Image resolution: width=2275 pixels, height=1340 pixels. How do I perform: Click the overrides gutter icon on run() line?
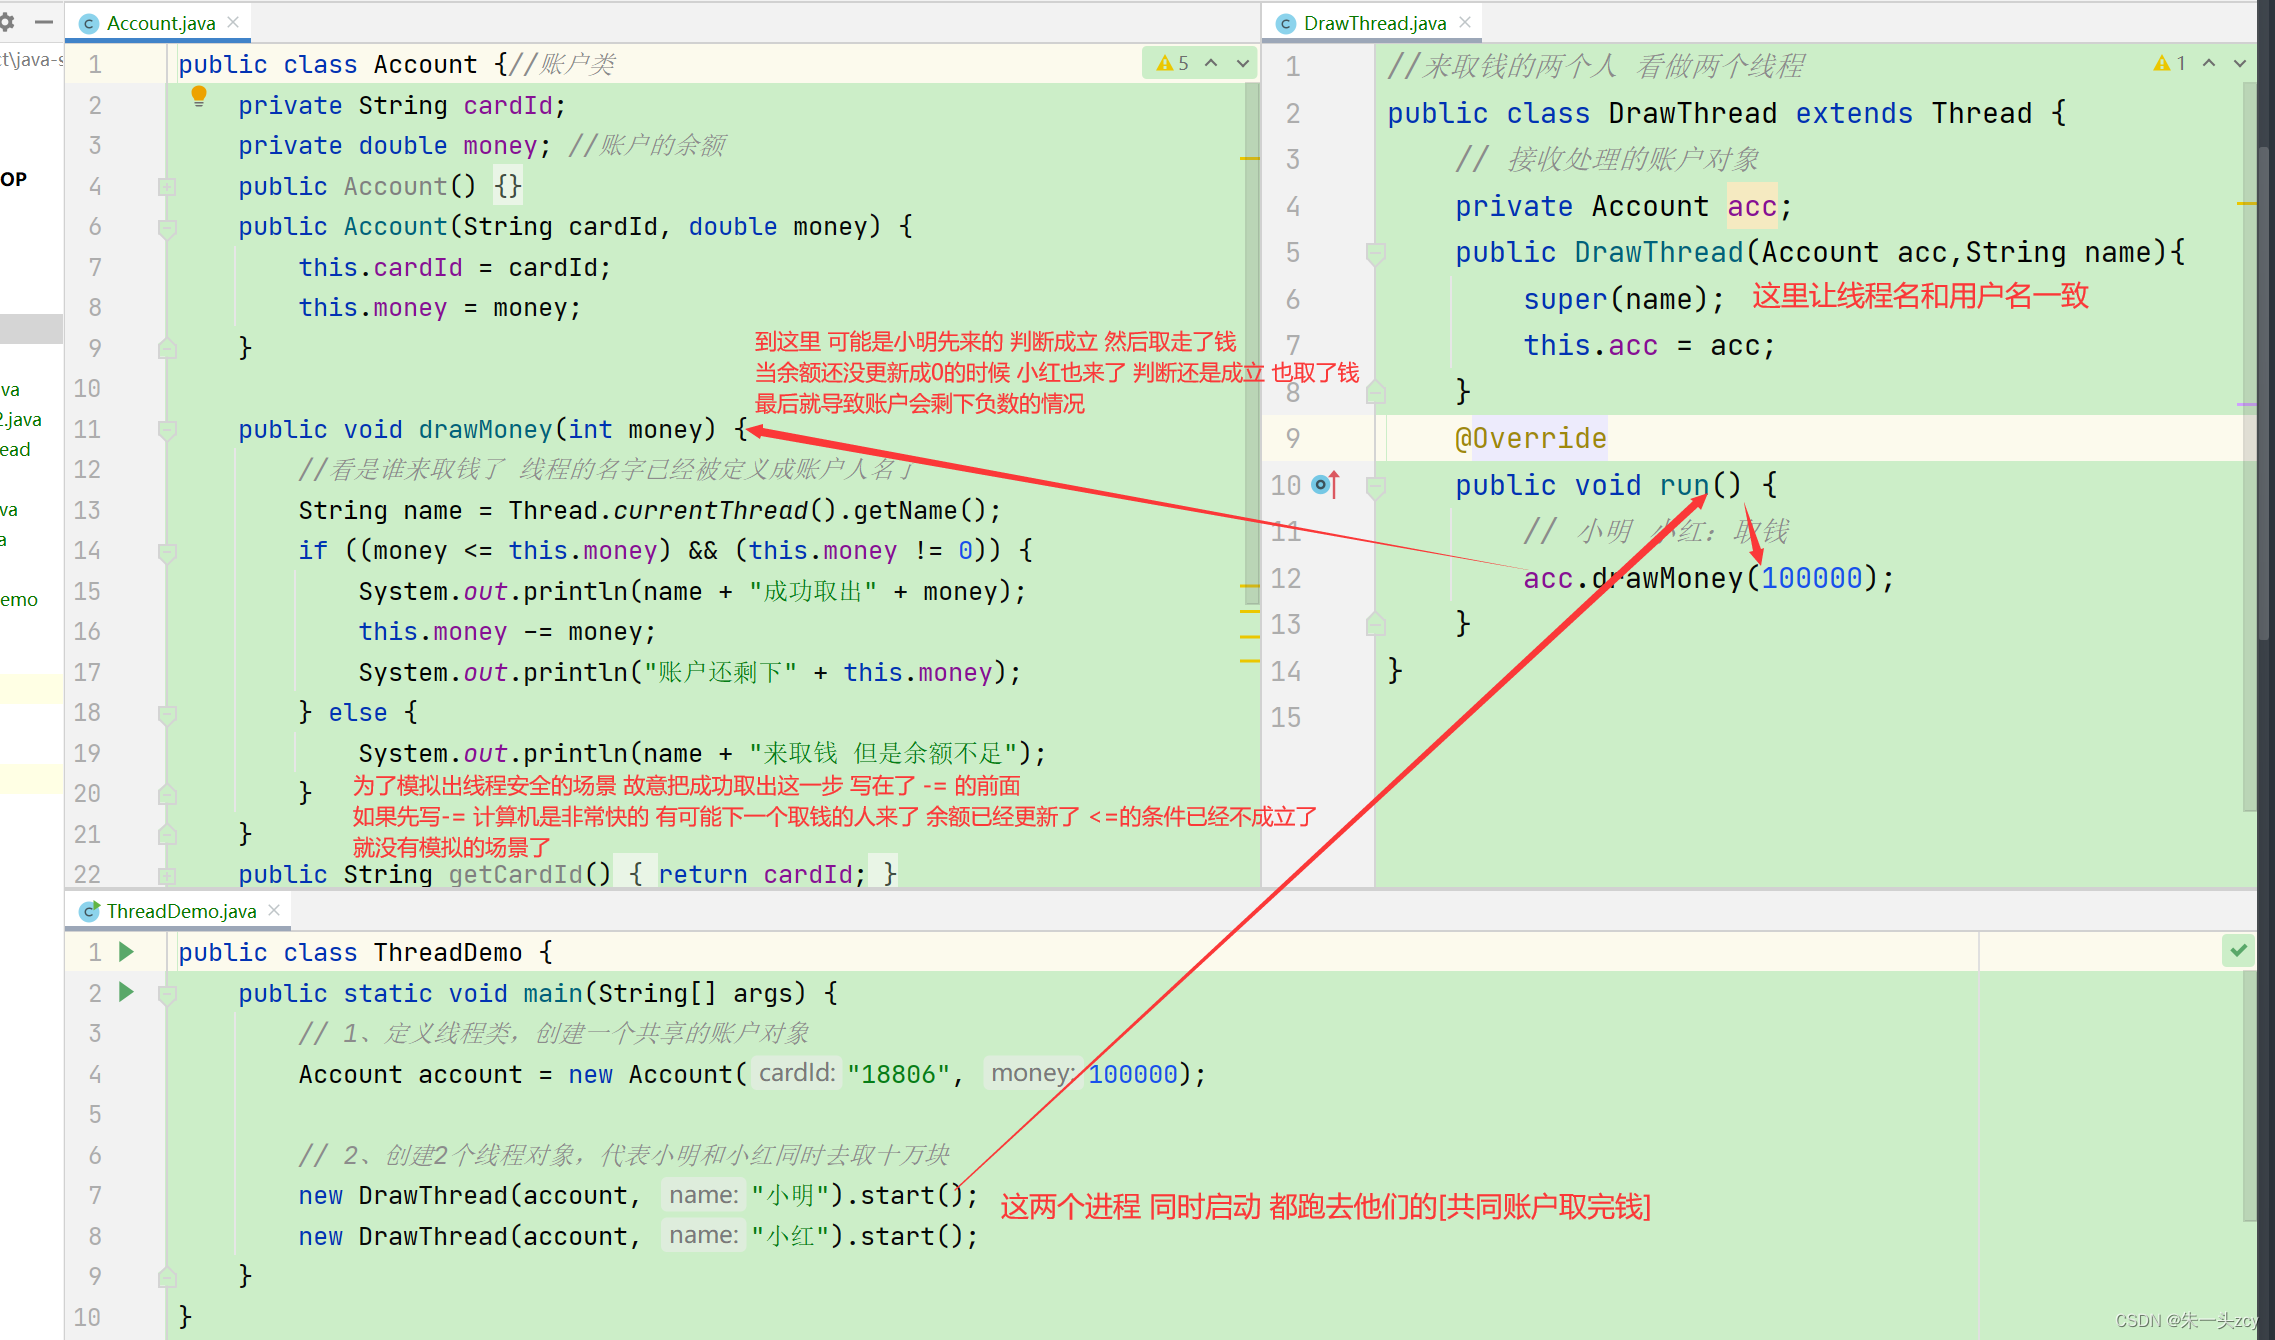pyautogui.click(x=1326, y=485)
